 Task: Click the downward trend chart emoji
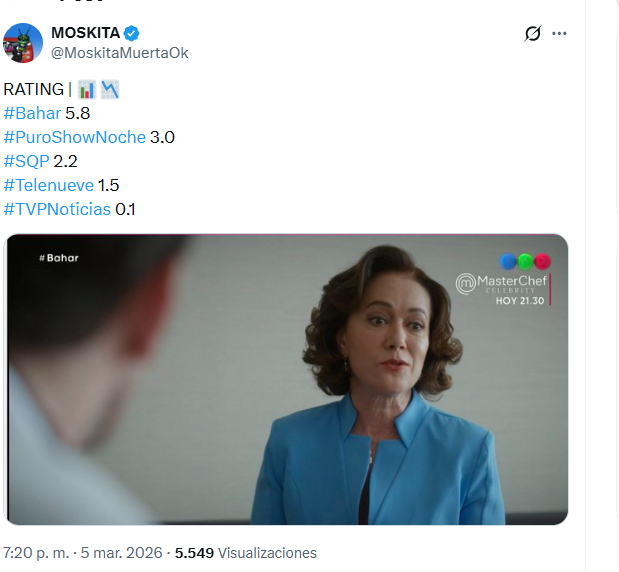click(x=109, y=89)
